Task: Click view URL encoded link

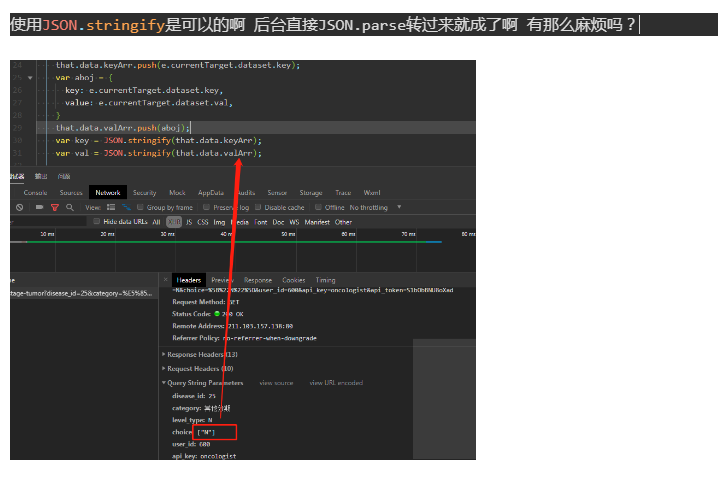Action: 336,383
